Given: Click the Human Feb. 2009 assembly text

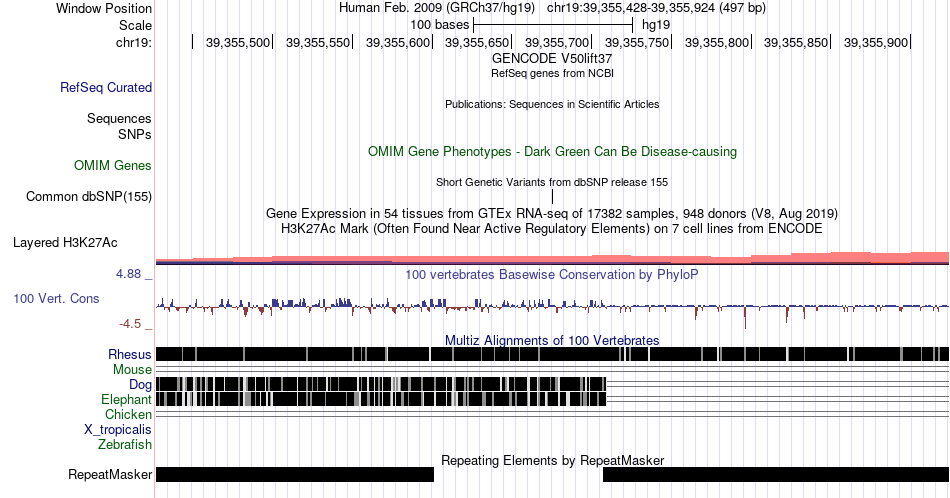Looking at the screenshot, I should (437, 8).
